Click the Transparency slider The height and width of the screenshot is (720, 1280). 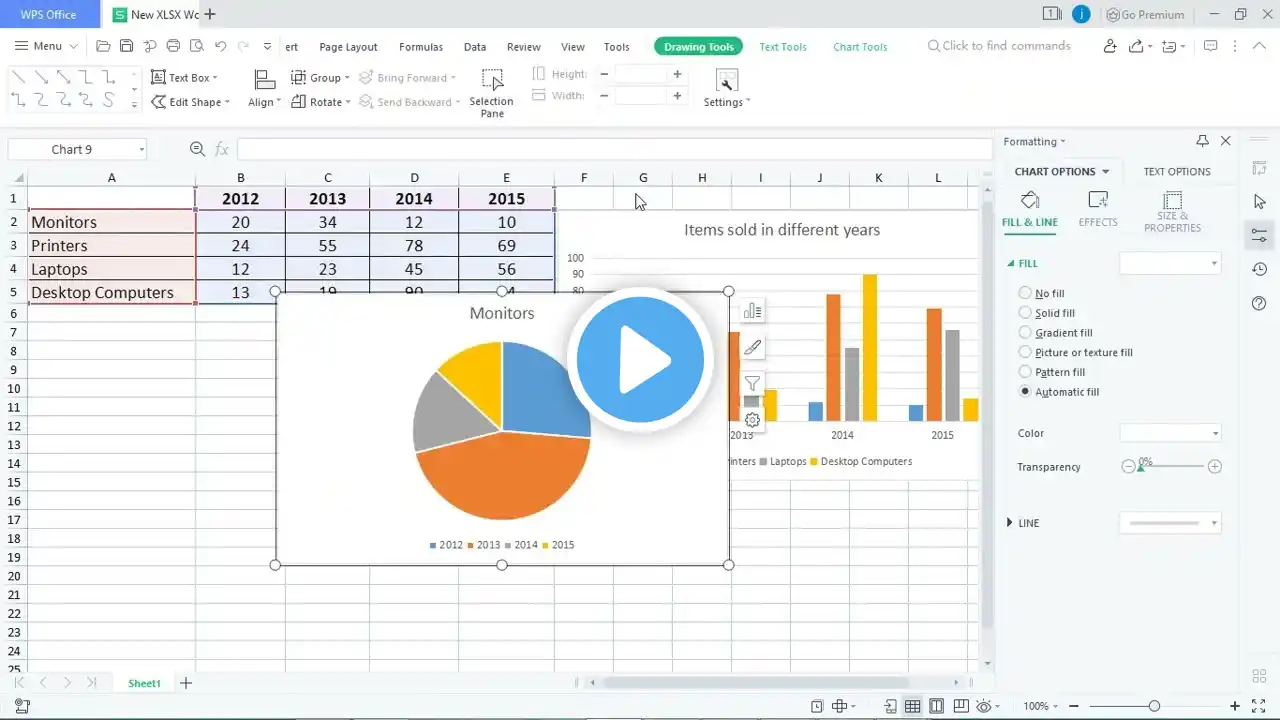tap(1172, 467)
